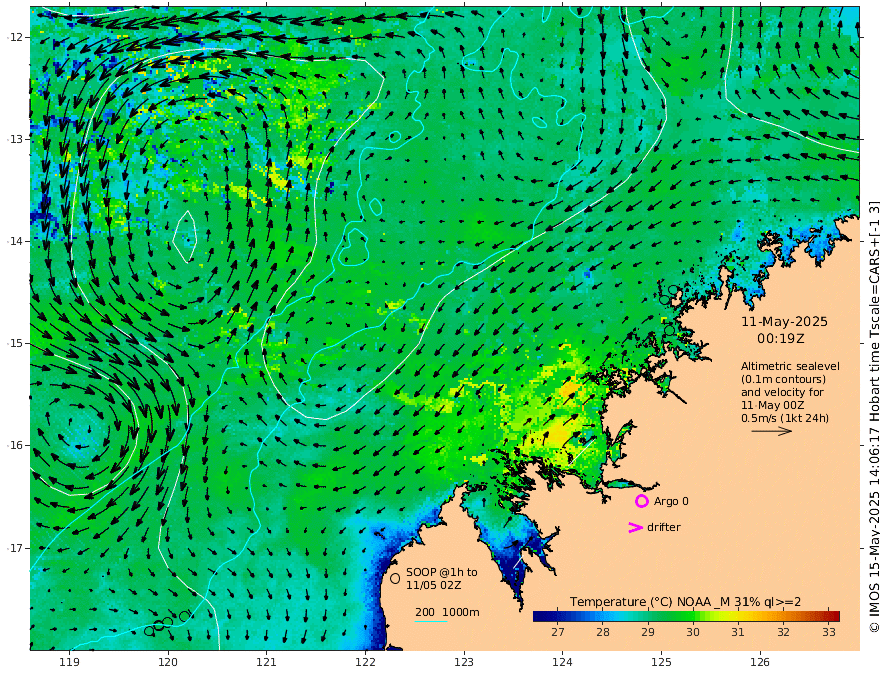The height and width of the screenshot is (680, 880).
Task: Click the 'Argo 0' legend label
Action: [x=671, y=501]
